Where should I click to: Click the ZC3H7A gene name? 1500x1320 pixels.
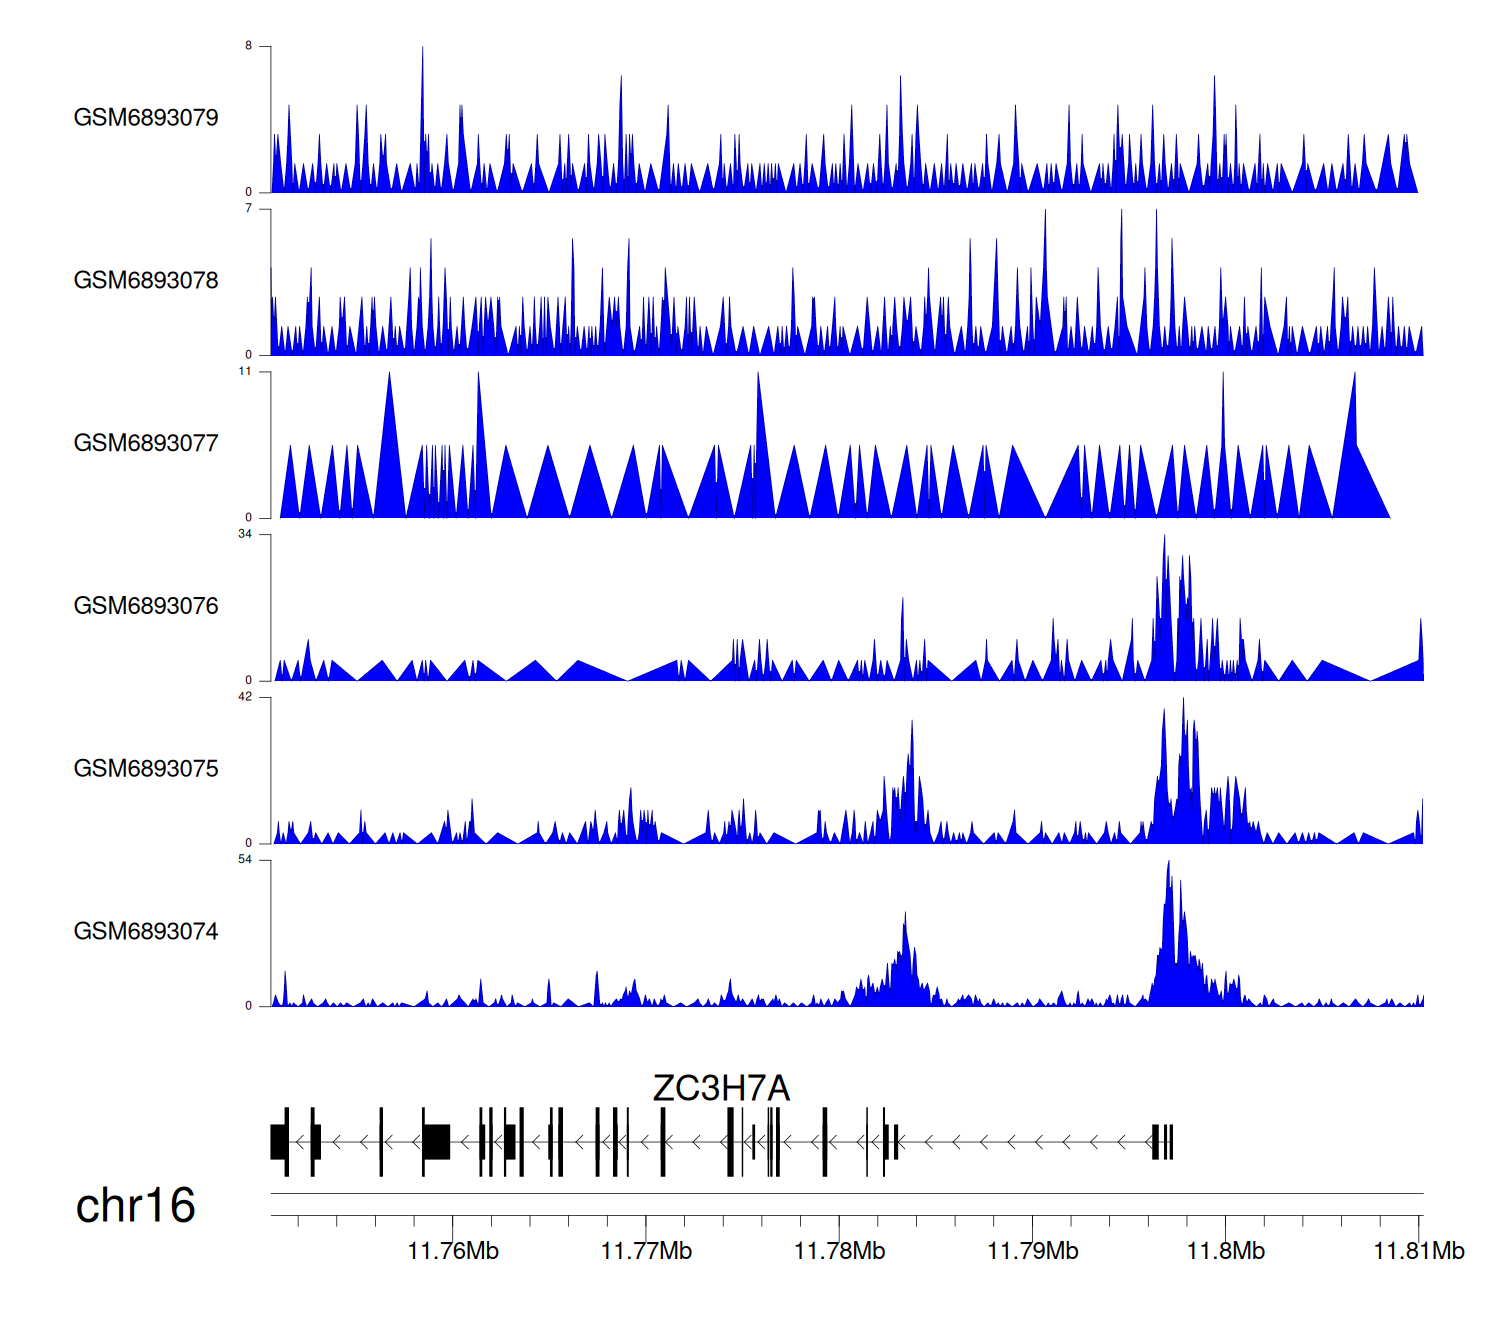[x=721, y=1088]
